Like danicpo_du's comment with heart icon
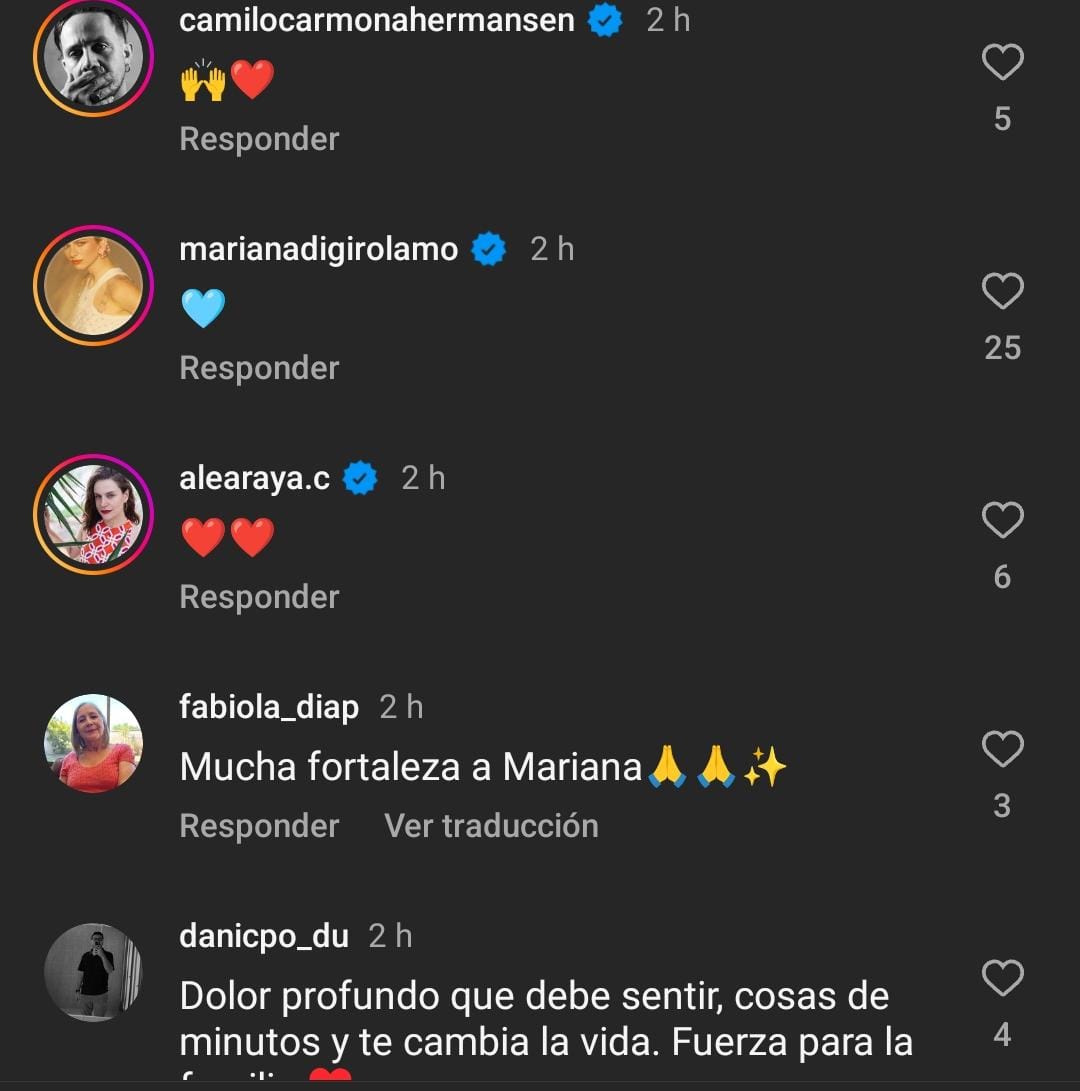 pos(1002,977)
